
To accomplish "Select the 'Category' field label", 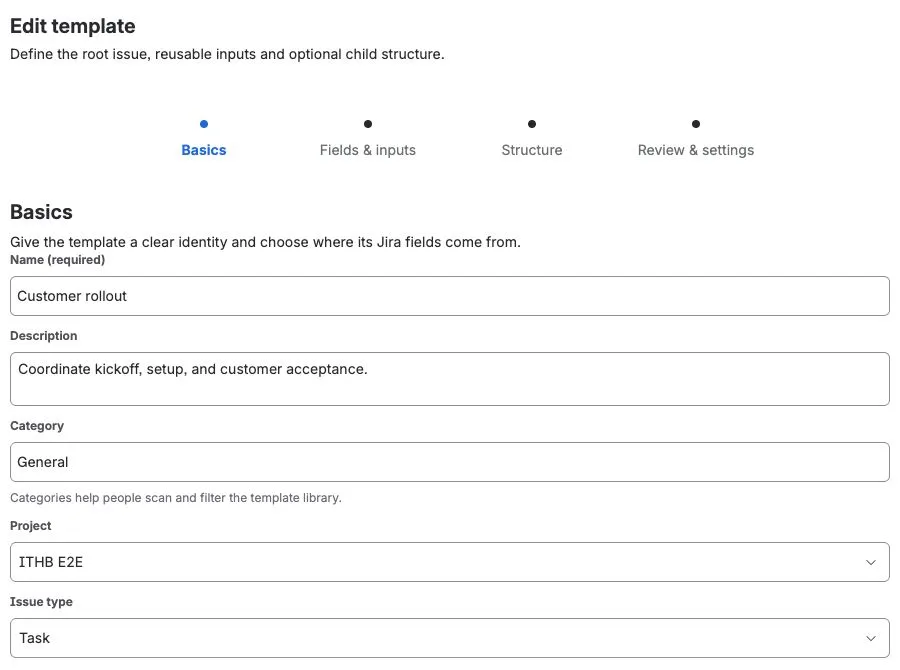I will pyautogui.click(x=37, y=426).
